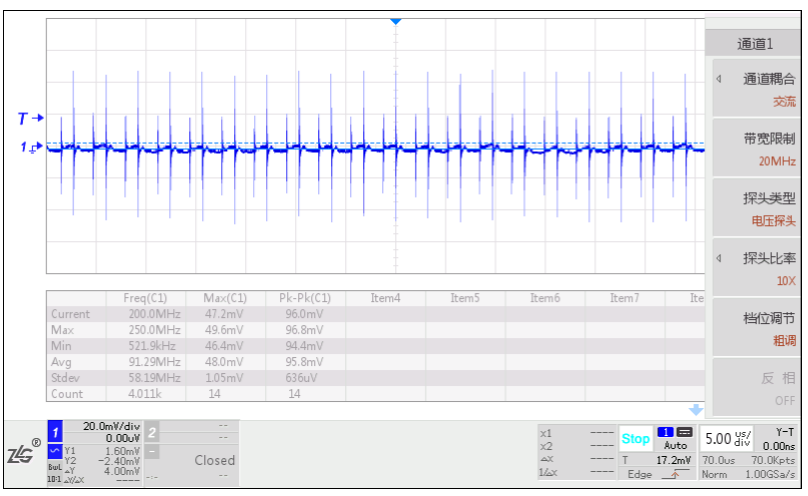The width and height of the screenshot is (808, 496).
Task: Click the AC coupling wave icon
Action: (x=55, y=452)
